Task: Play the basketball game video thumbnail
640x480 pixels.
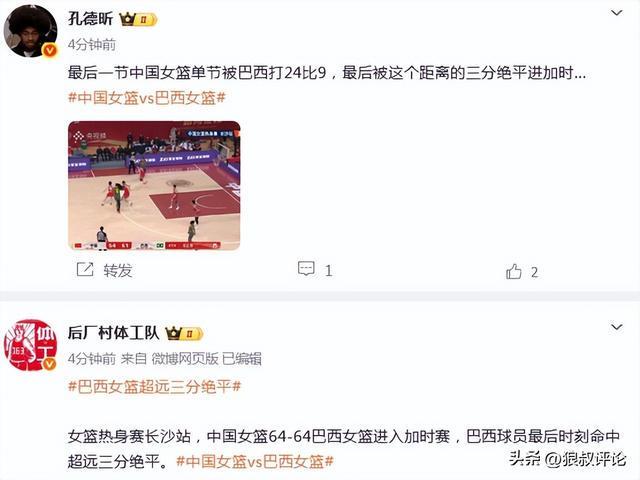Action: click(154, 186)
